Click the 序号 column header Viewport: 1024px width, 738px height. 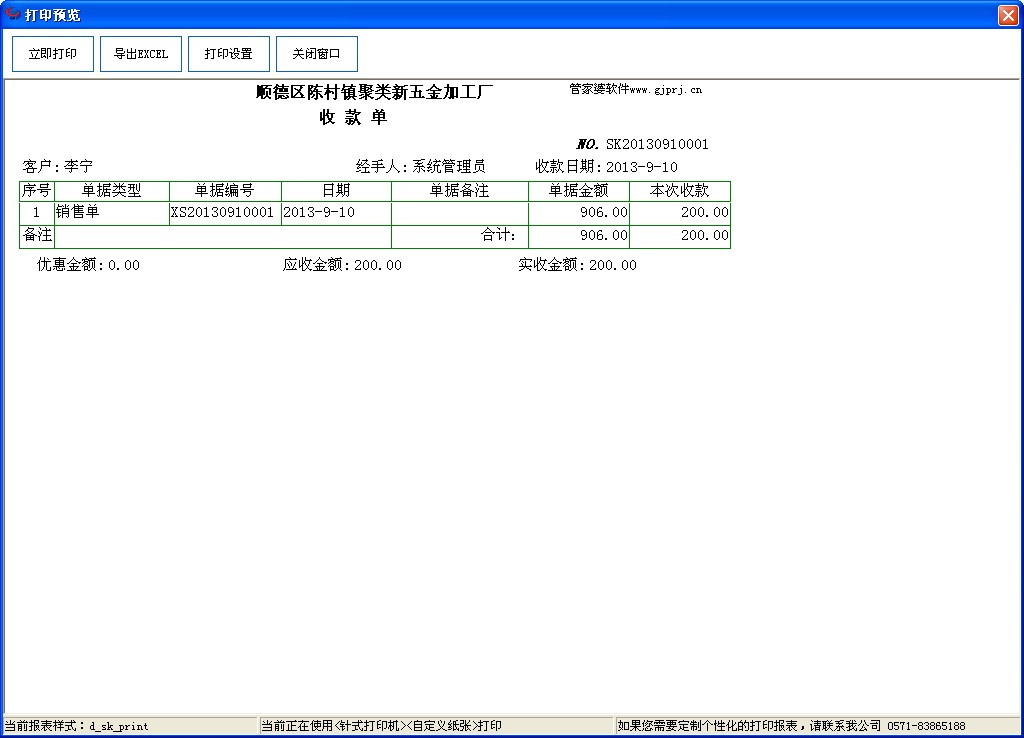pyautogui.click(x=37, y=191)
